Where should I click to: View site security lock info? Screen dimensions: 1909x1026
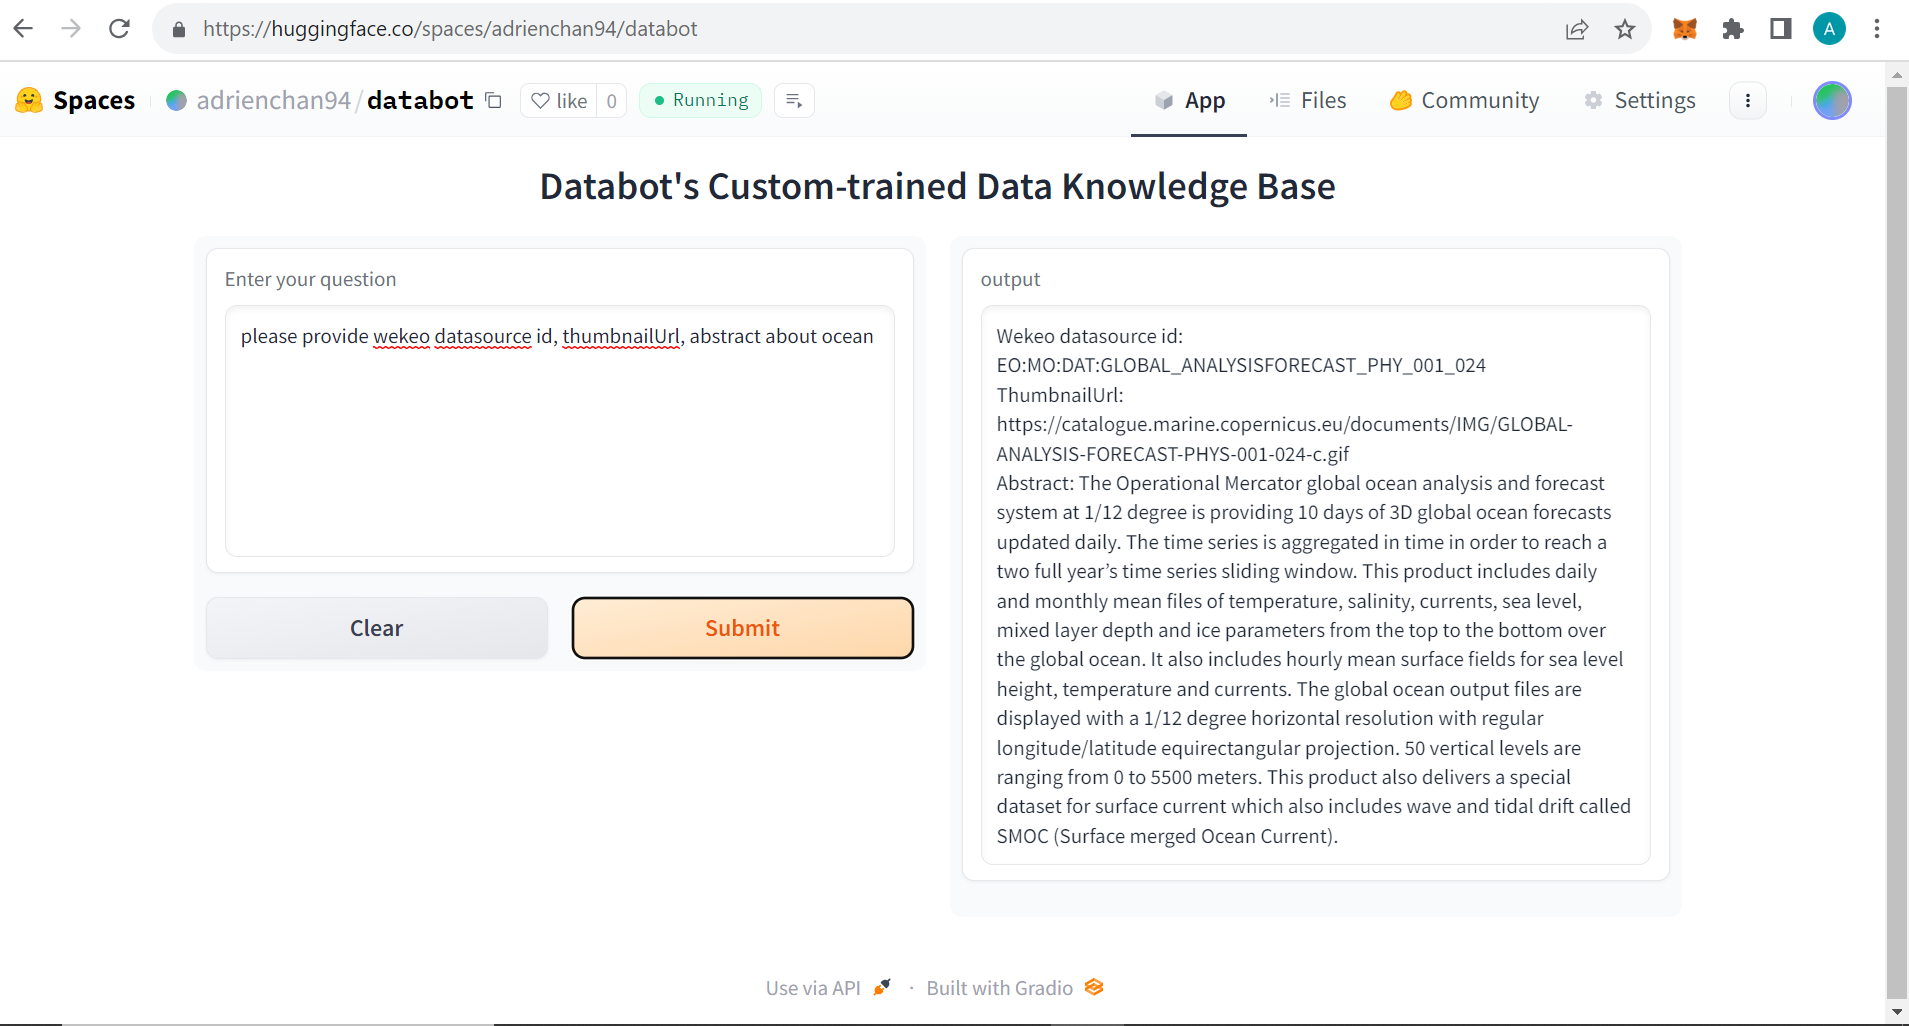point(179,29)
